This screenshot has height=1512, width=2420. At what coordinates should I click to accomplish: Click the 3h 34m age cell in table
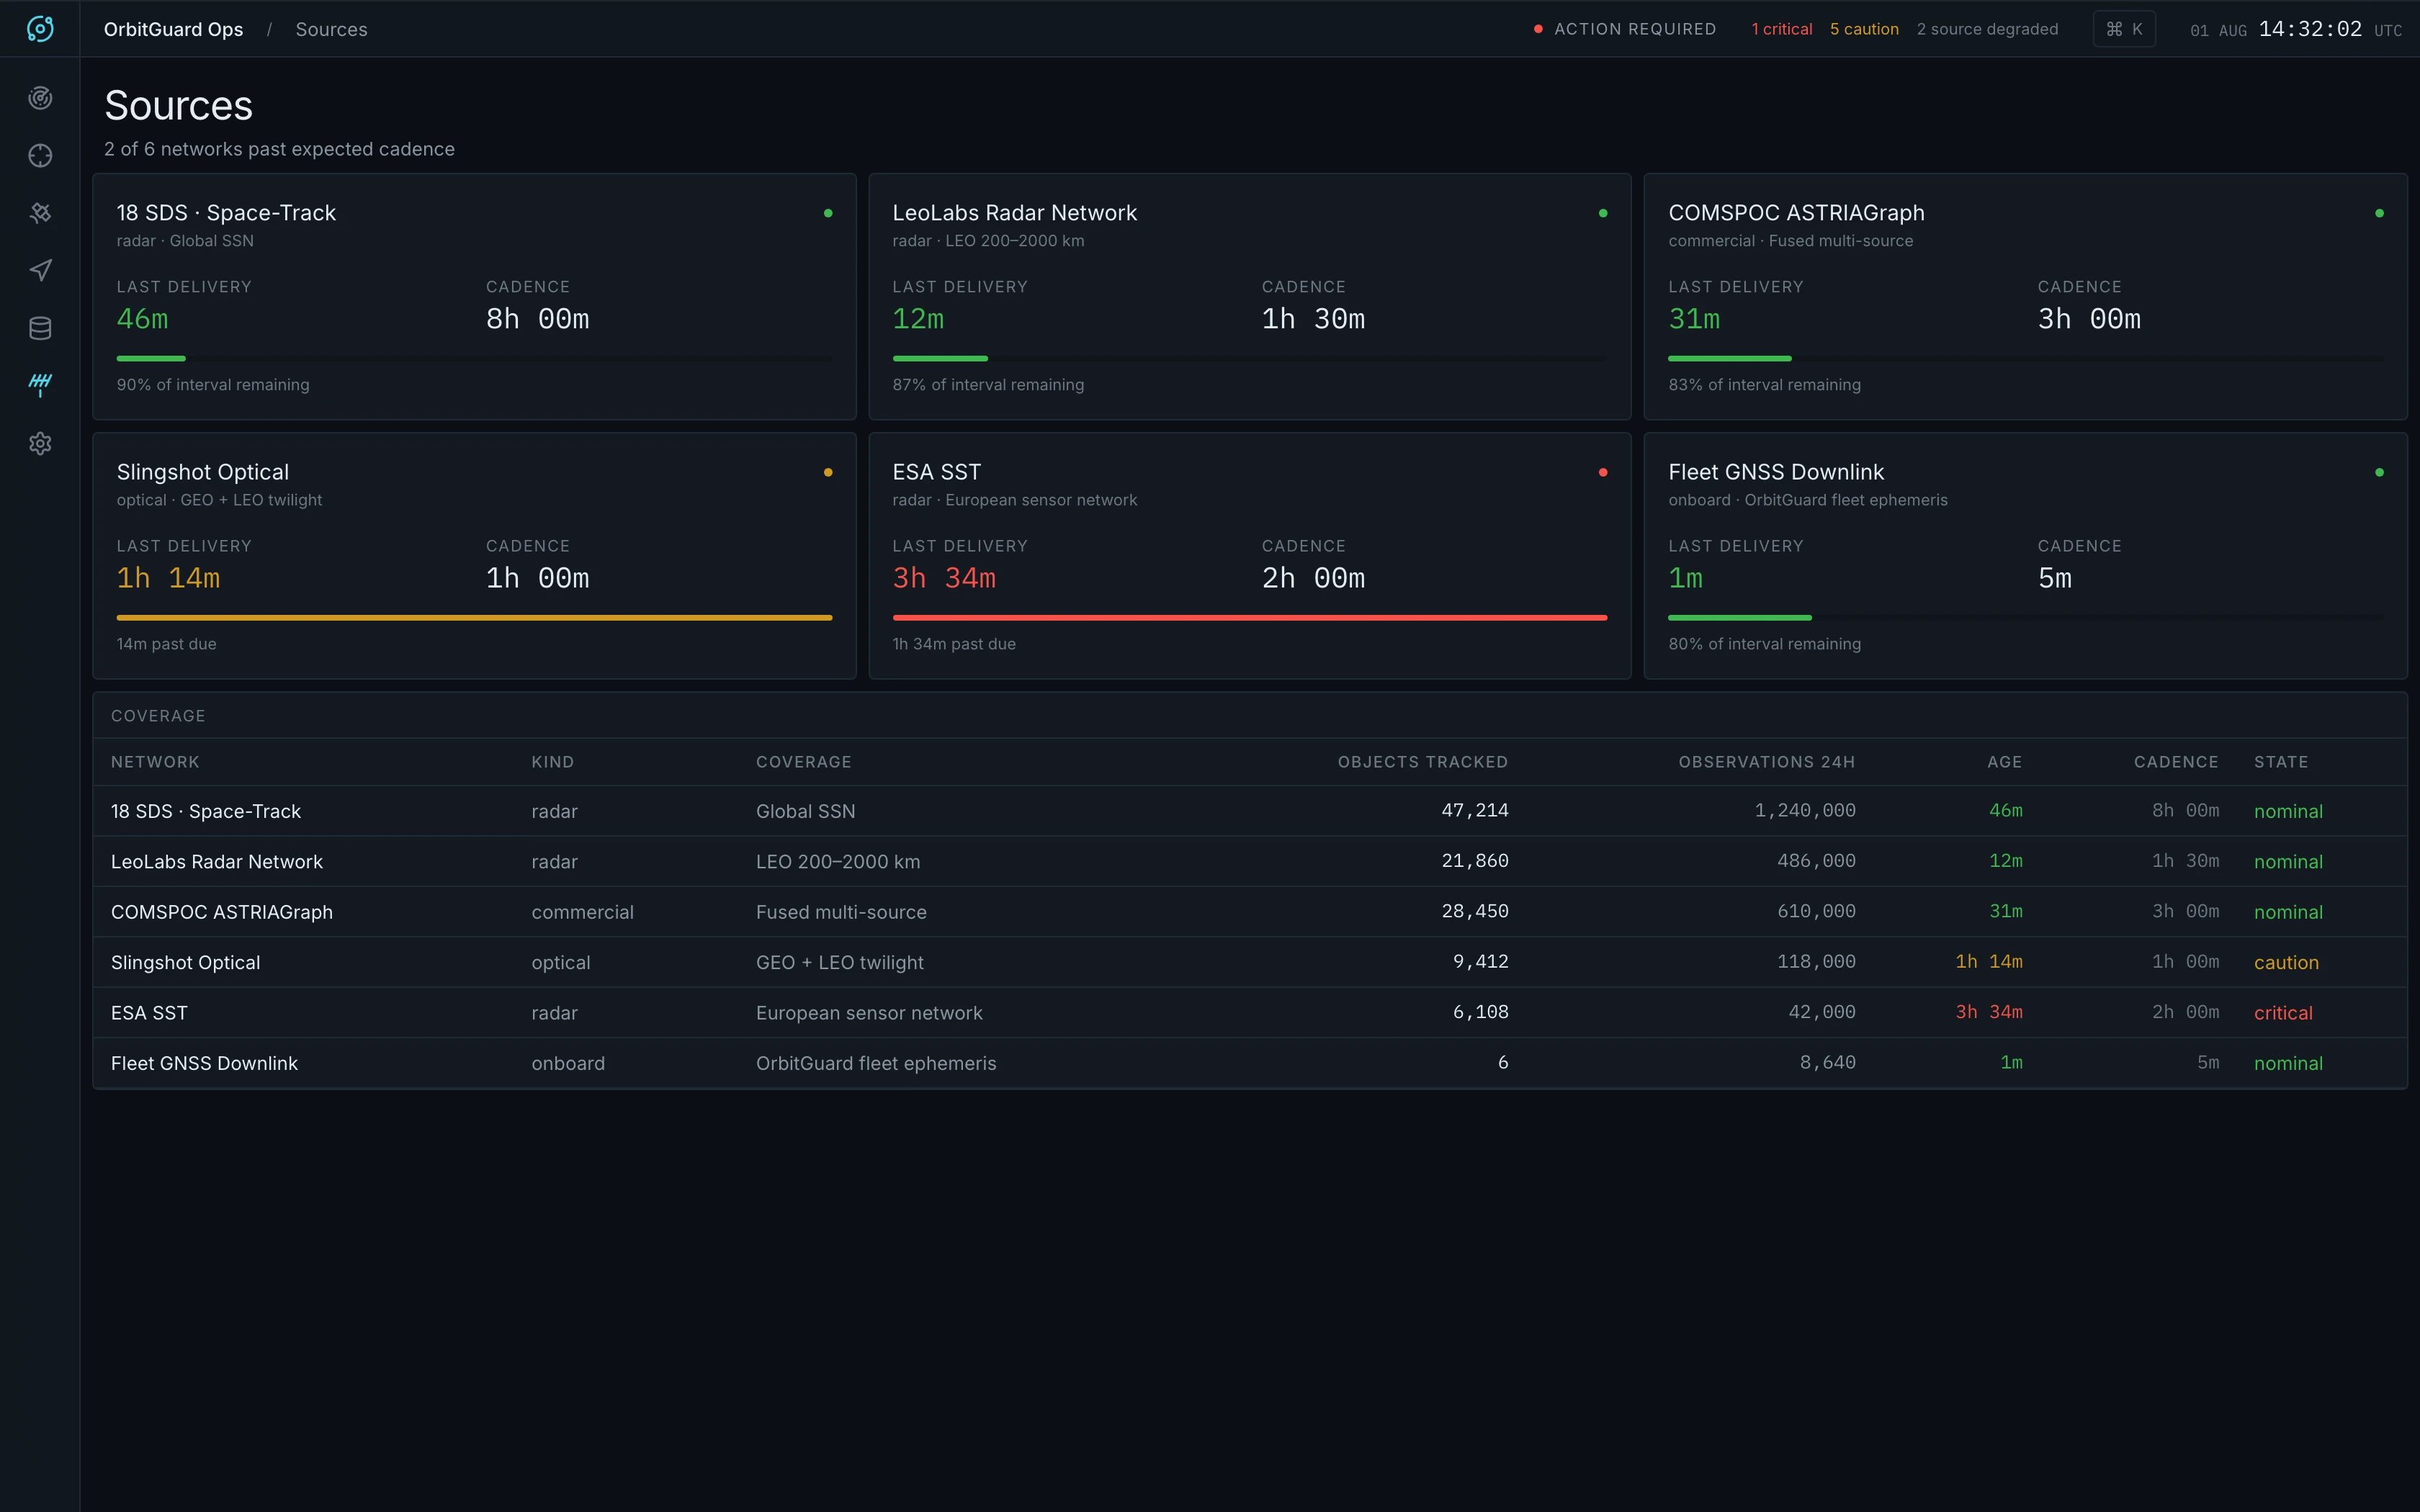click(1989, 1012)
